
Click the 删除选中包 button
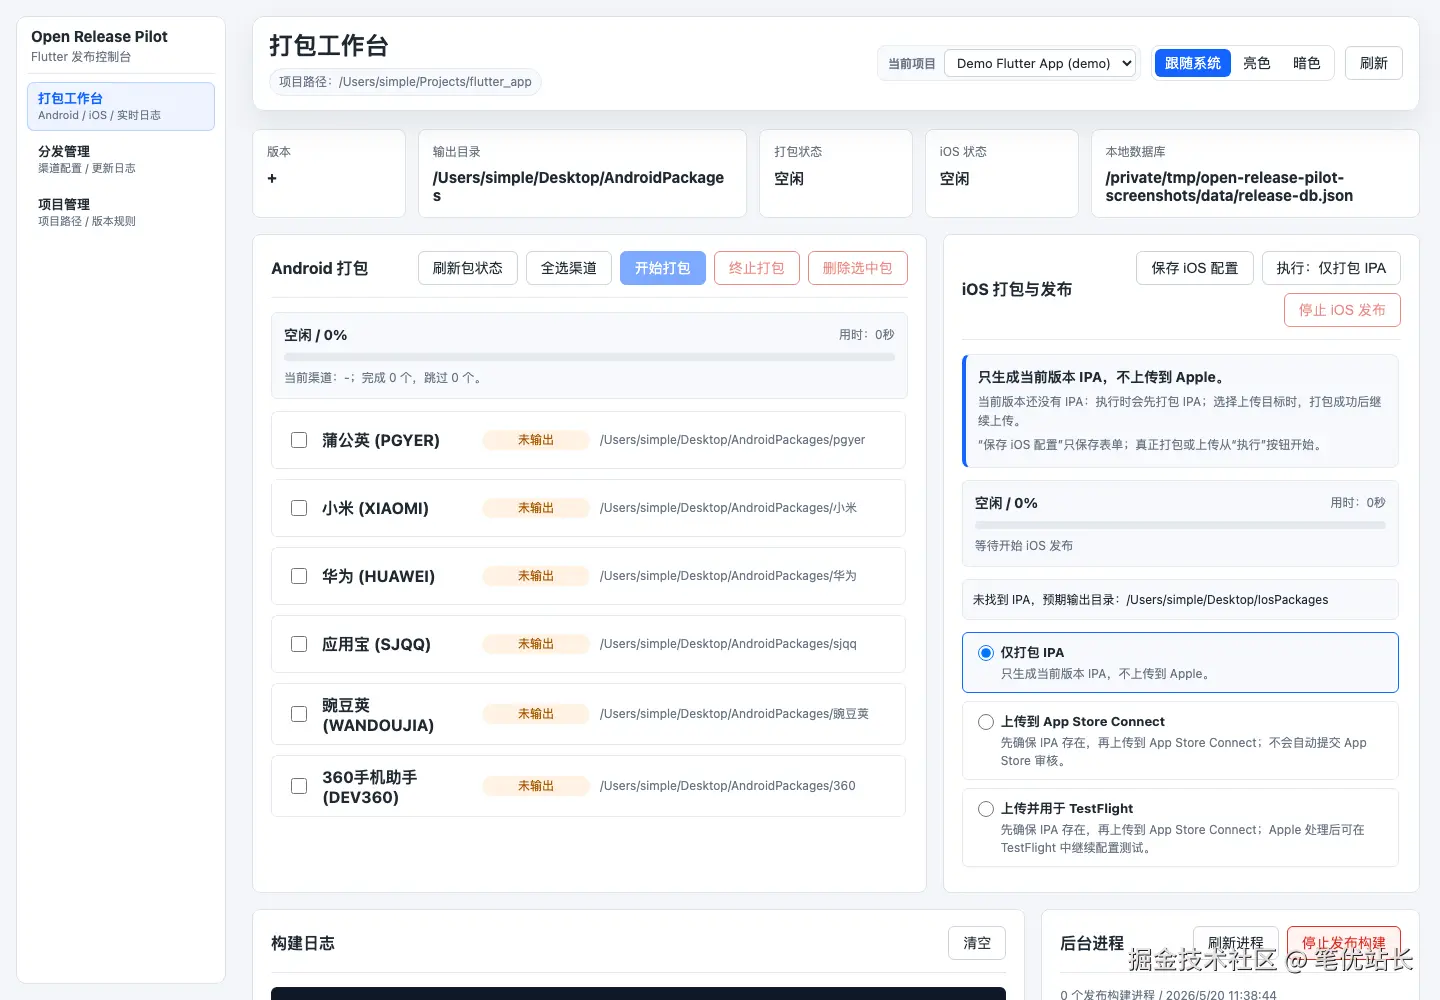pos(858,268)
